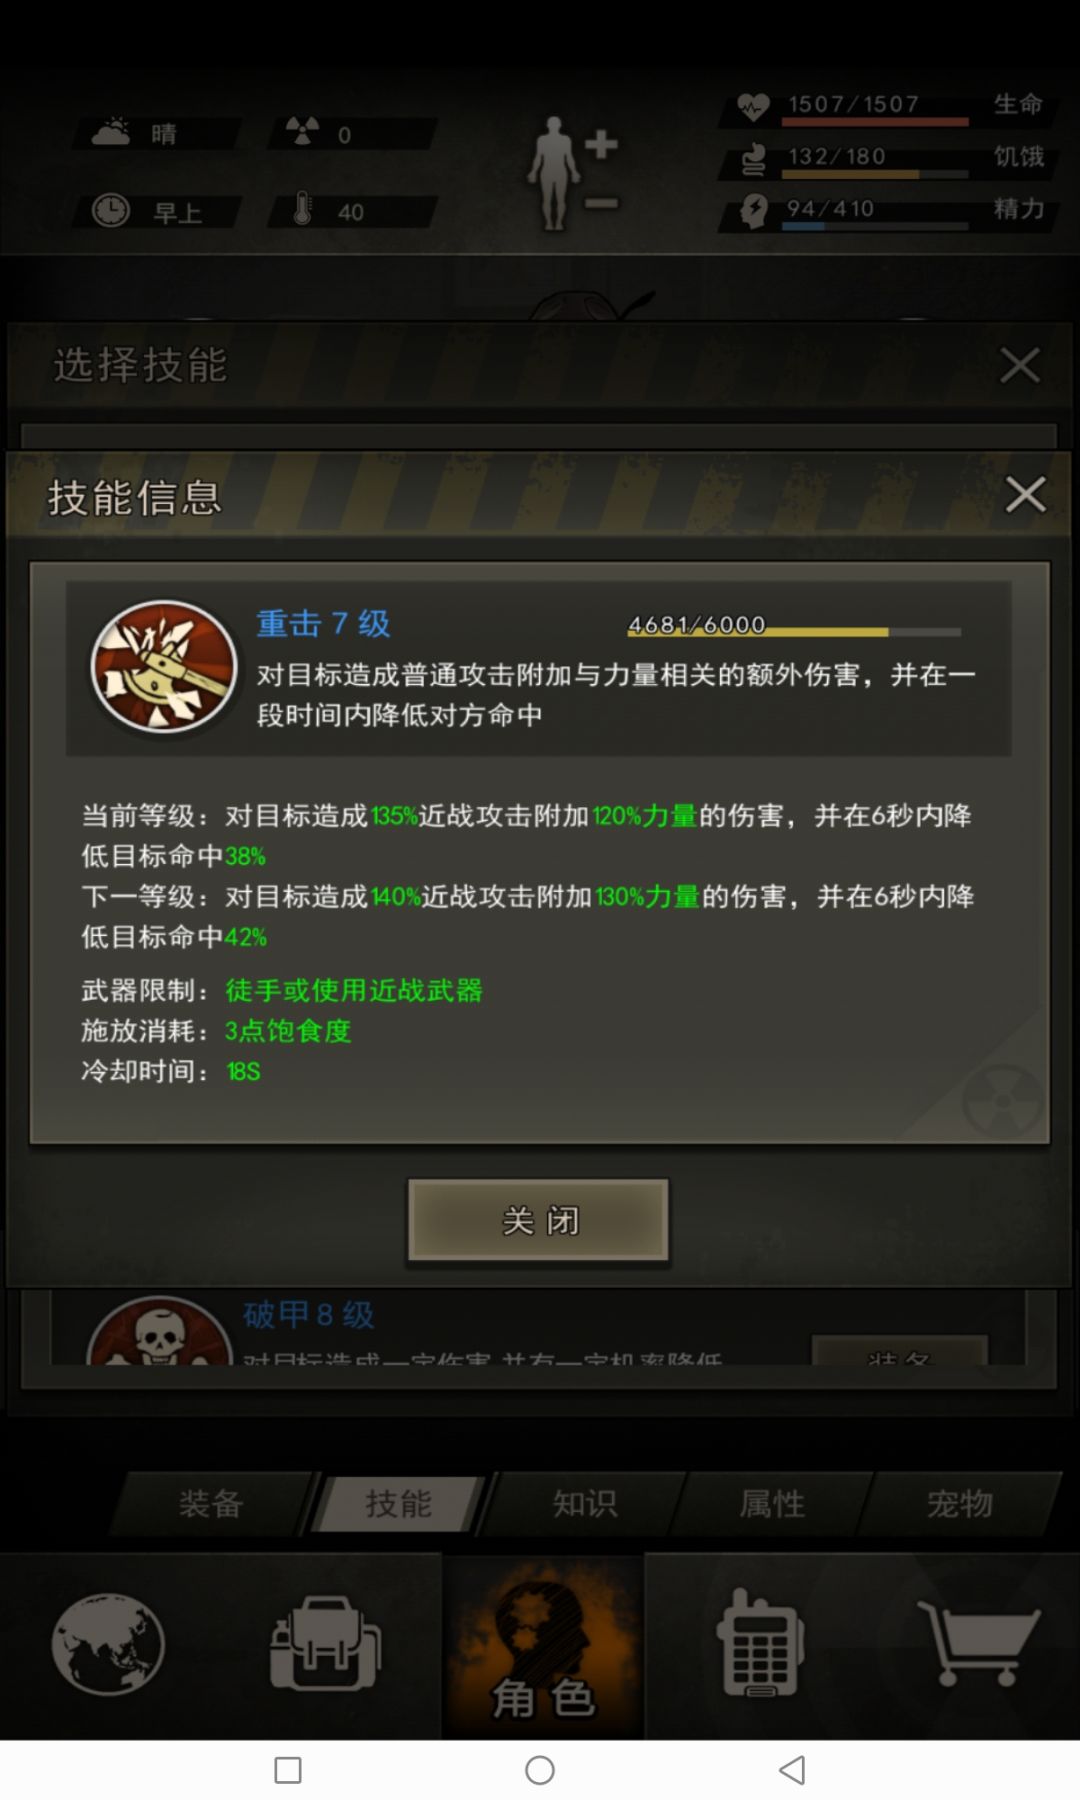Click the heart health icon
Viewport: 1080px width, 1800px height.
pos(753,105)
